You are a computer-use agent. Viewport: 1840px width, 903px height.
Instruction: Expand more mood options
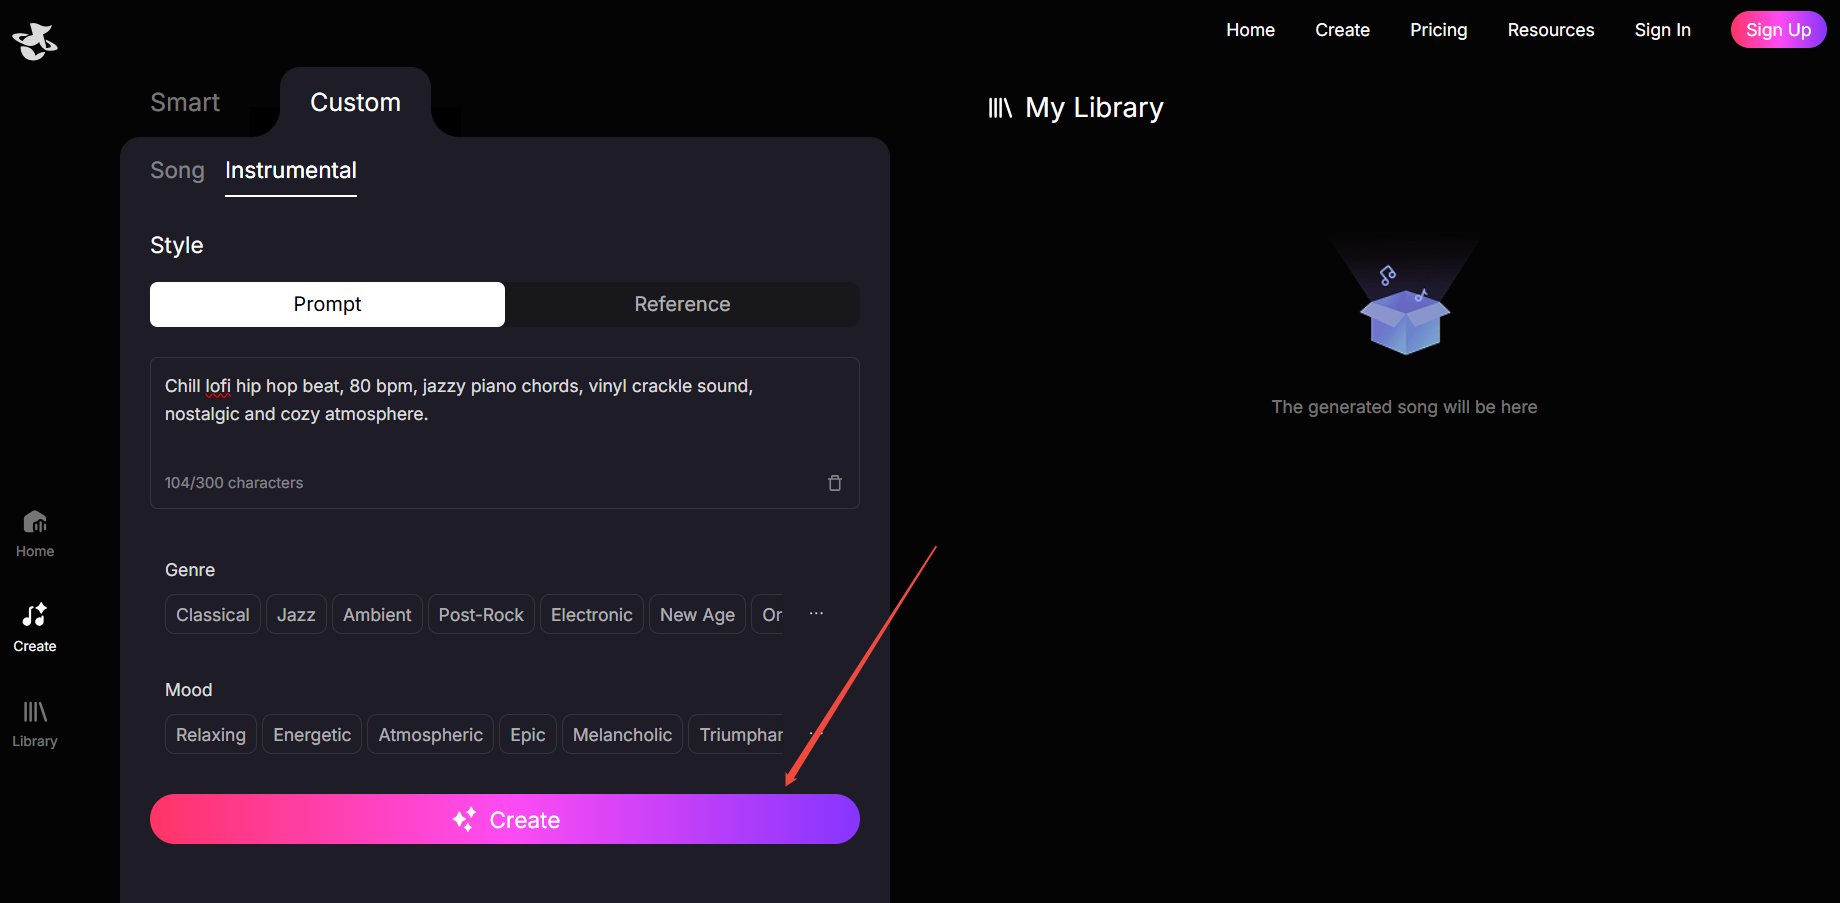click(814, 734)
